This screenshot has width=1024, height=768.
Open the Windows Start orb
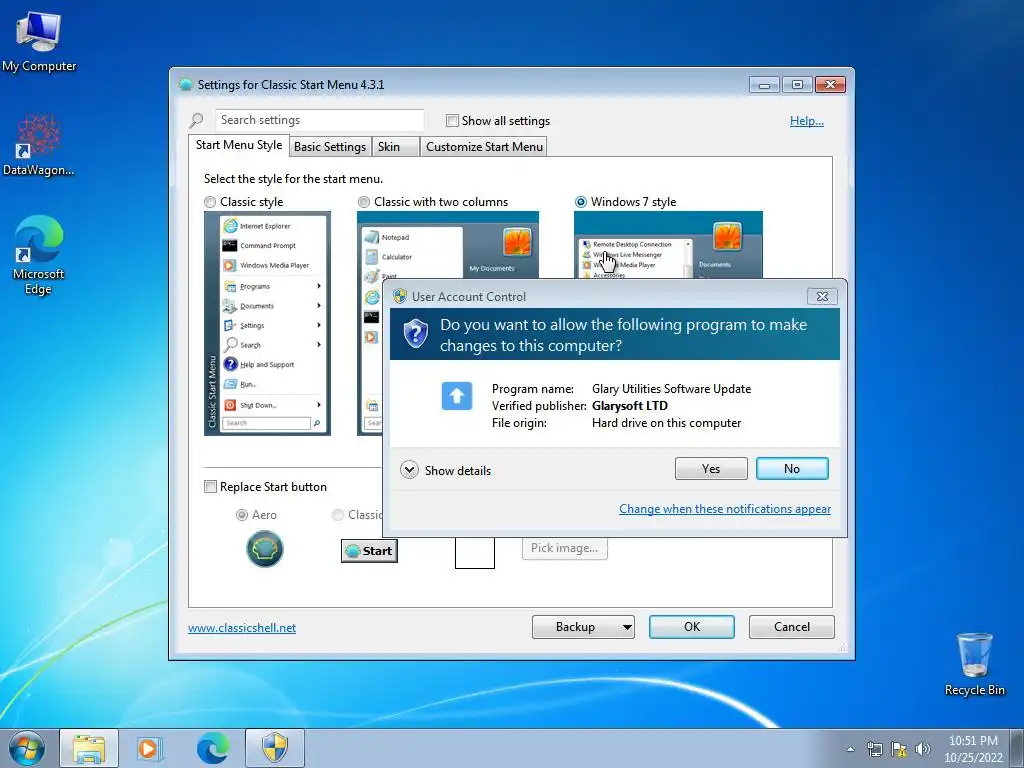[x=27, y=748]
